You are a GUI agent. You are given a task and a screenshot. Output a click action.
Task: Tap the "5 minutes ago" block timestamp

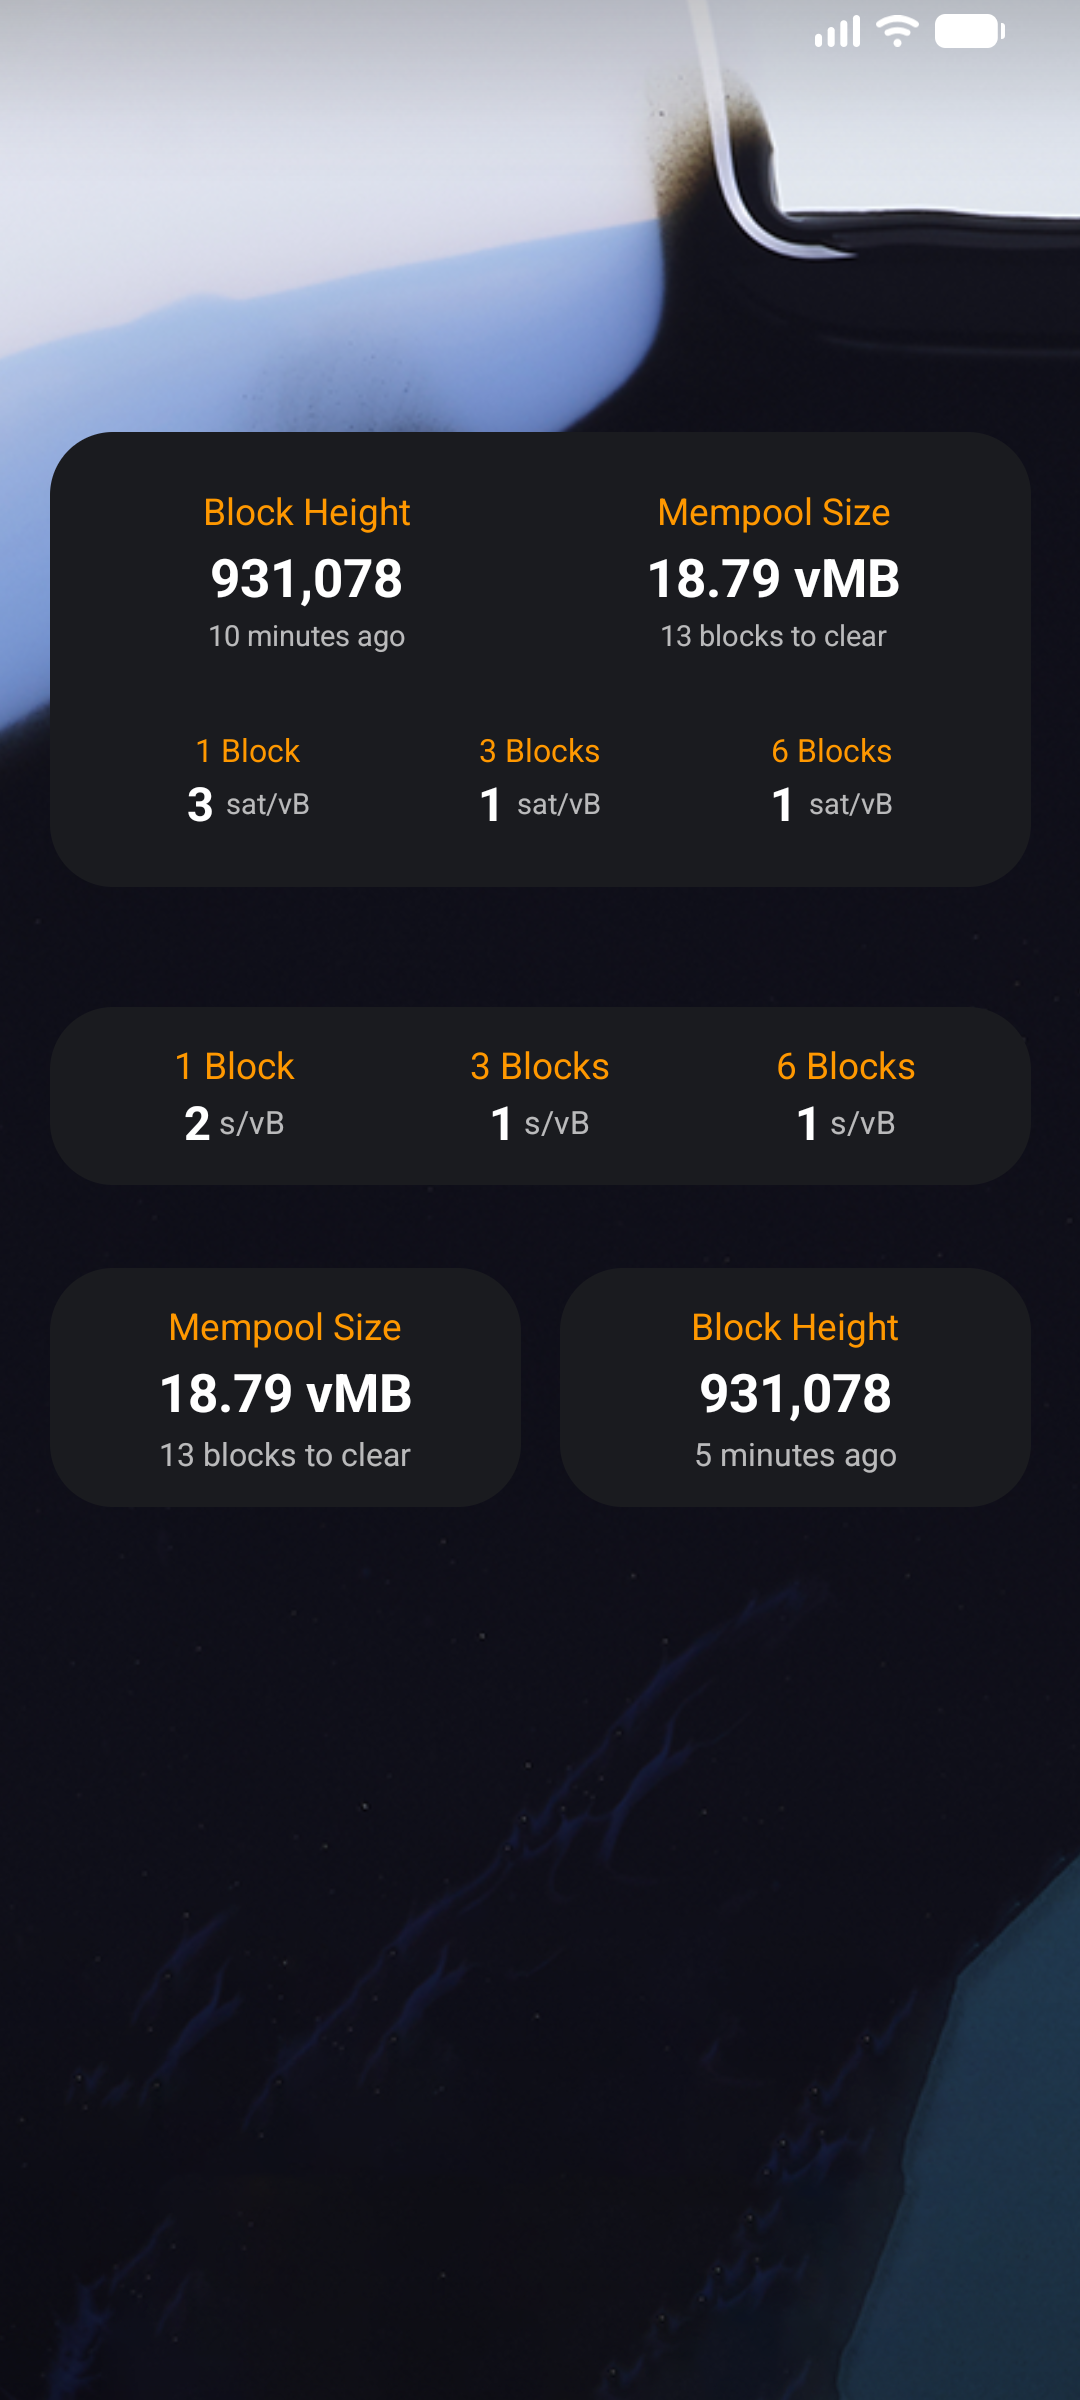[x=795, y=1455]
